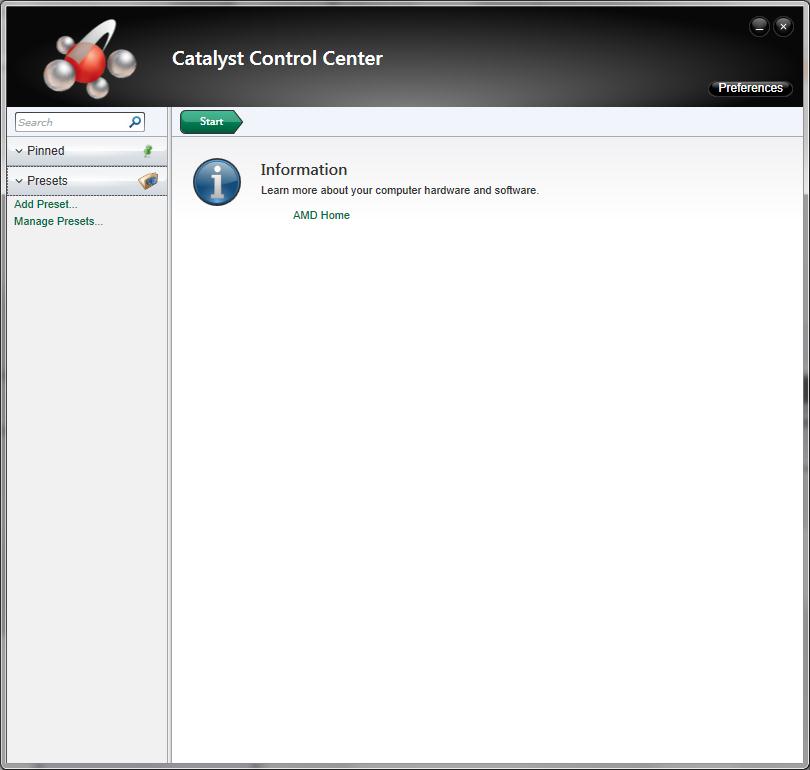Click the Catalyst Control Center title text

[277, 58]
